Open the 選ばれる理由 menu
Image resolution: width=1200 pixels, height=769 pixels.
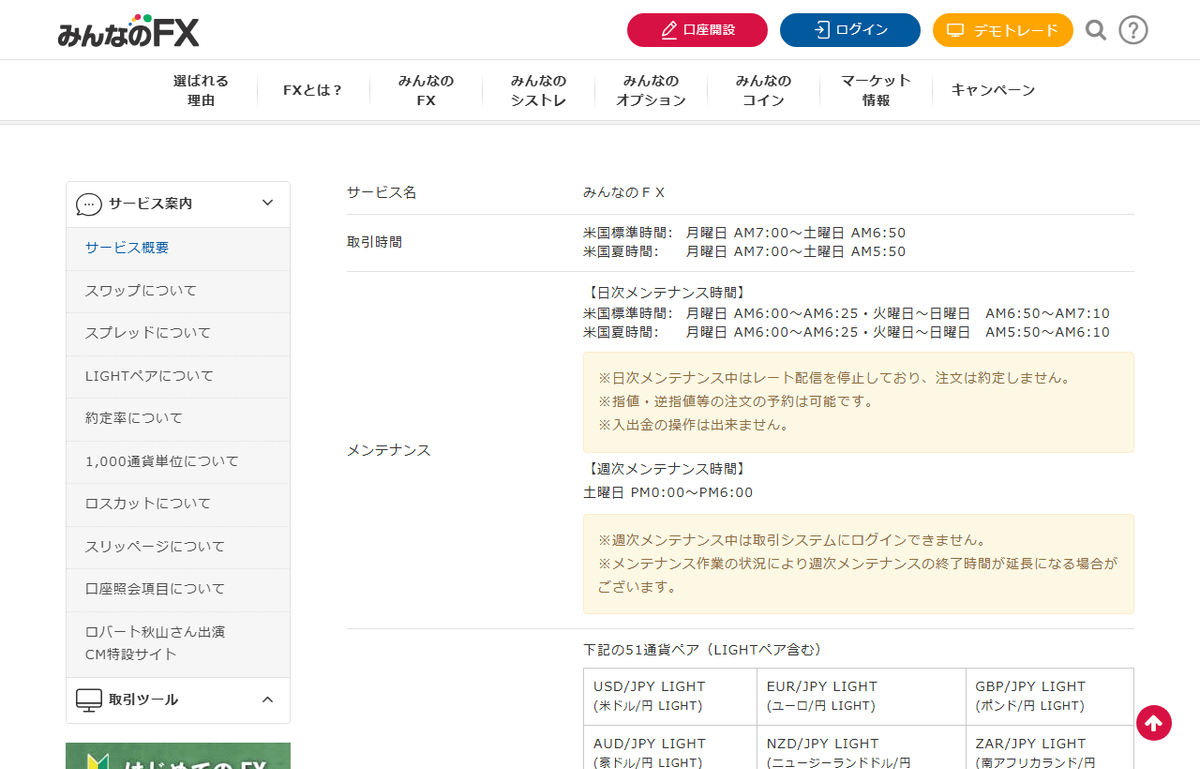201,91
